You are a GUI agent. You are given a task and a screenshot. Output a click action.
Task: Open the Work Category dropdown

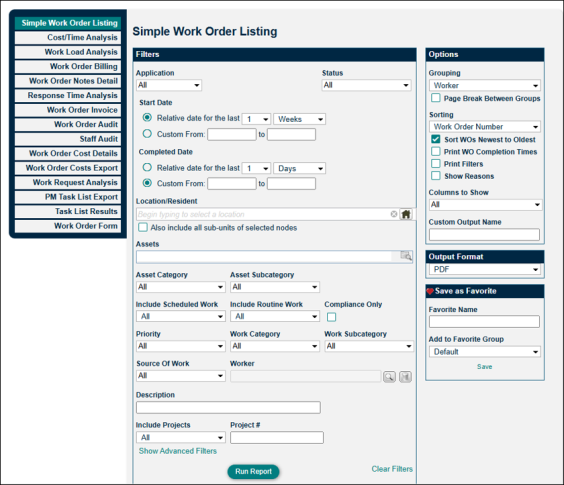275,346
